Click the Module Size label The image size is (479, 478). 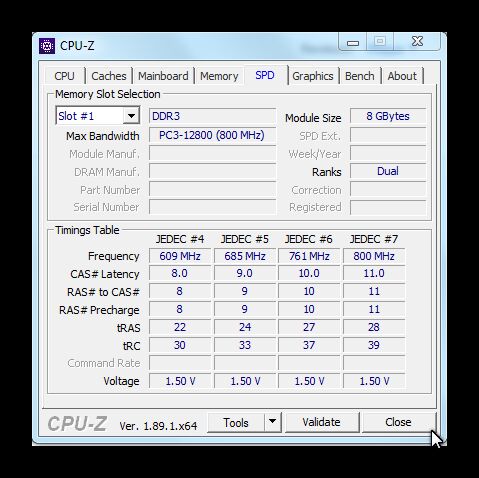[x=313, y=118]
